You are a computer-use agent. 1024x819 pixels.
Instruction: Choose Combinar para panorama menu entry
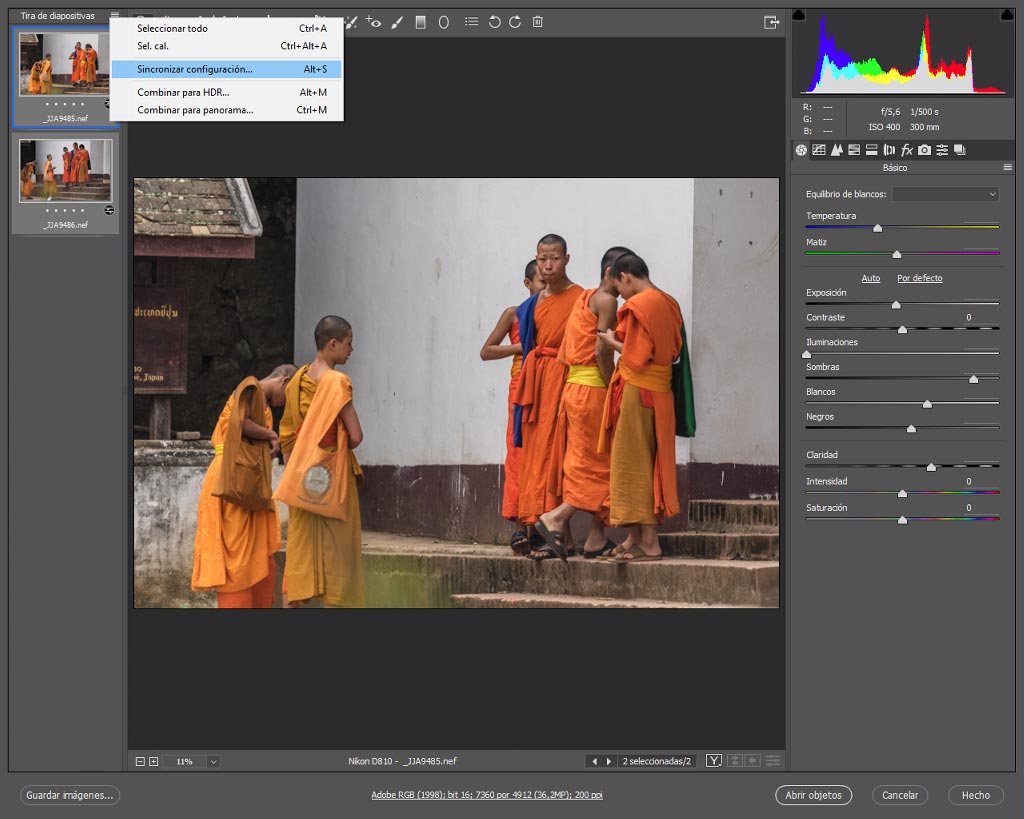pos(227,110)
